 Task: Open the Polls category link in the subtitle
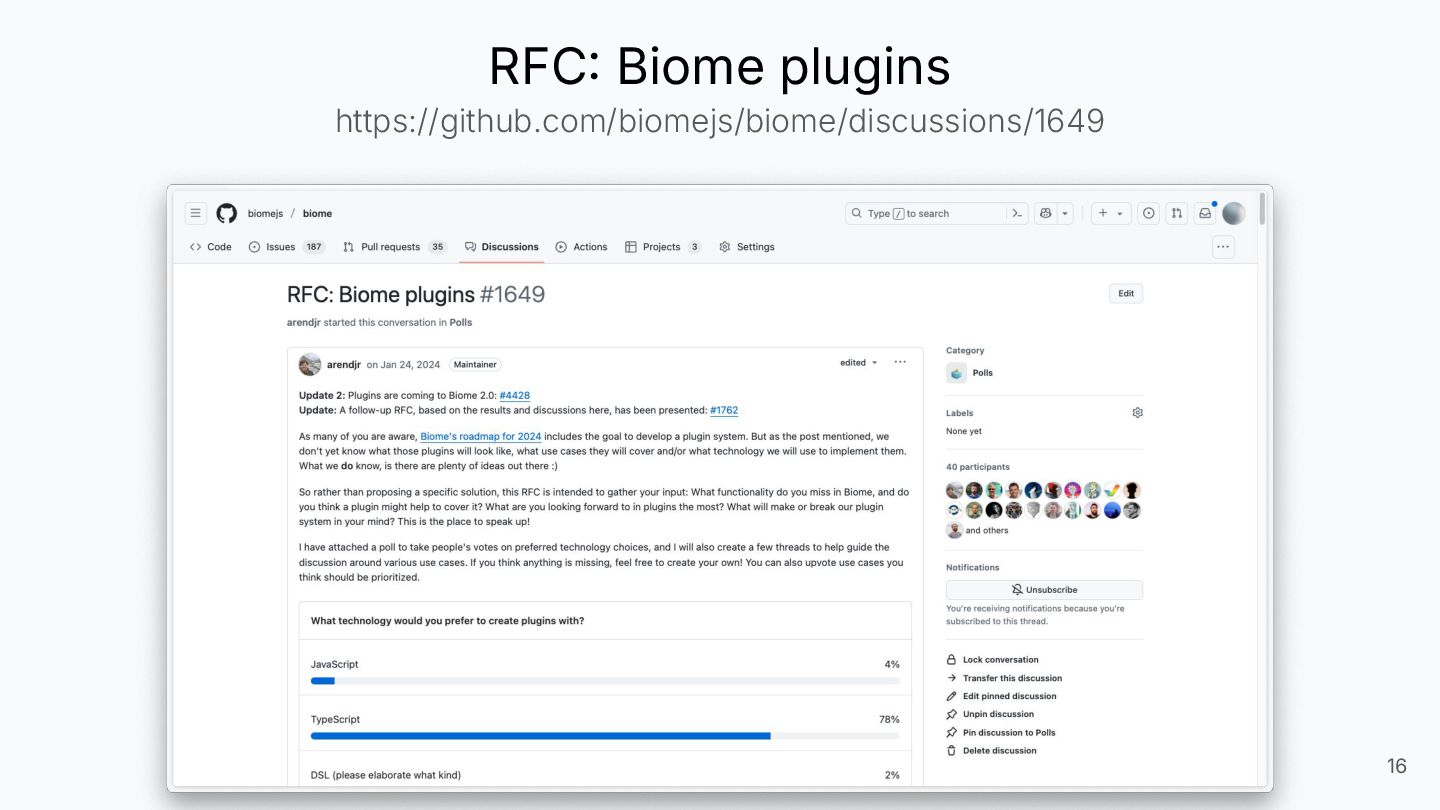[461, 323]
